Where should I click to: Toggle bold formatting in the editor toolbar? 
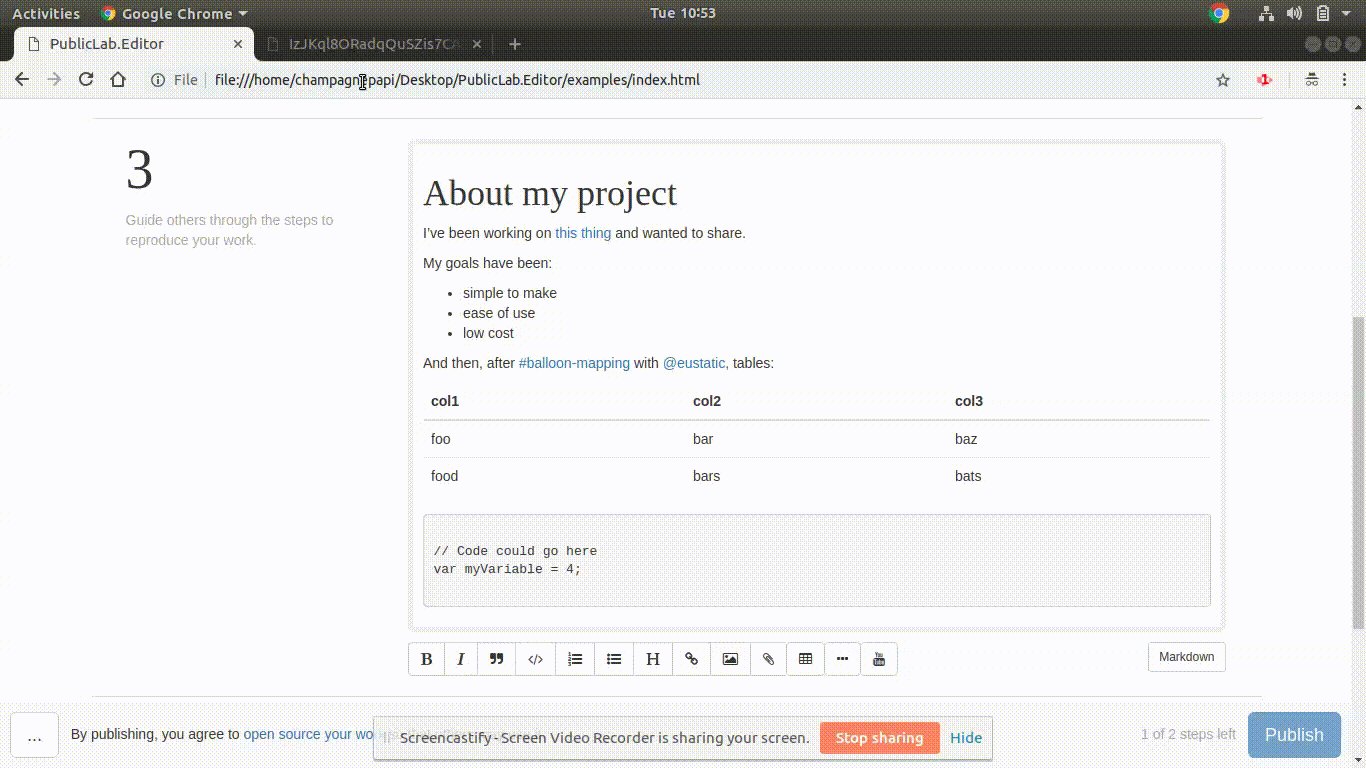pos(427,659)
